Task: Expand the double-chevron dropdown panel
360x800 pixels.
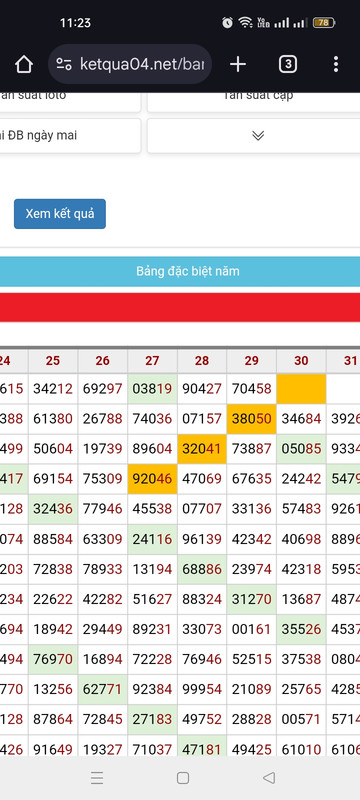Action: 258,136
